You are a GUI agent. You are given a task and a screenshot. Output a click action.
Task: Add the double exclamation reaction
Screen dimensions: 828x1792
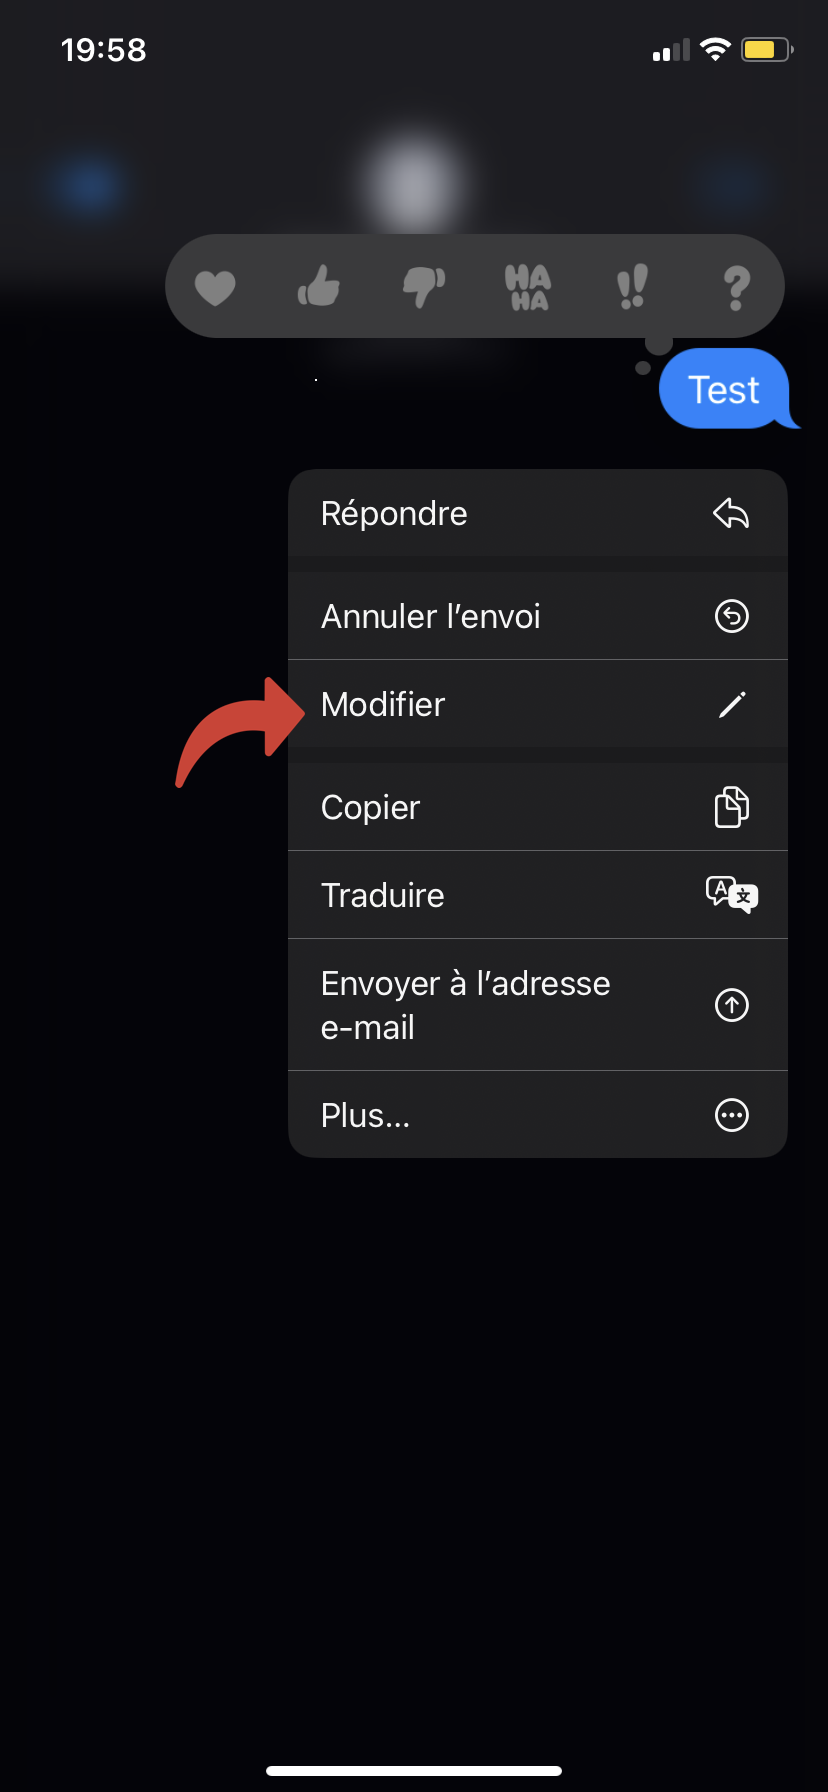pos(632,286)
